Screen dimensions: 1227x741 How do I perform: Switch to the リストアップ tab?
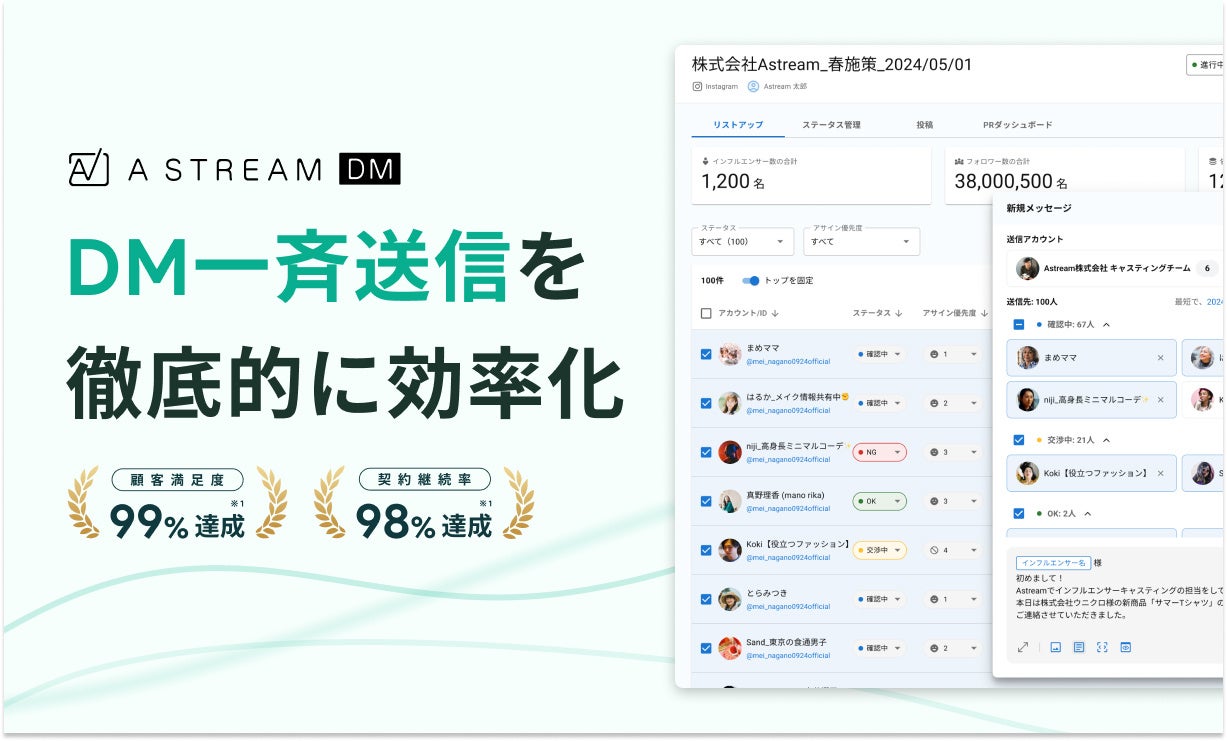point(738,125)
